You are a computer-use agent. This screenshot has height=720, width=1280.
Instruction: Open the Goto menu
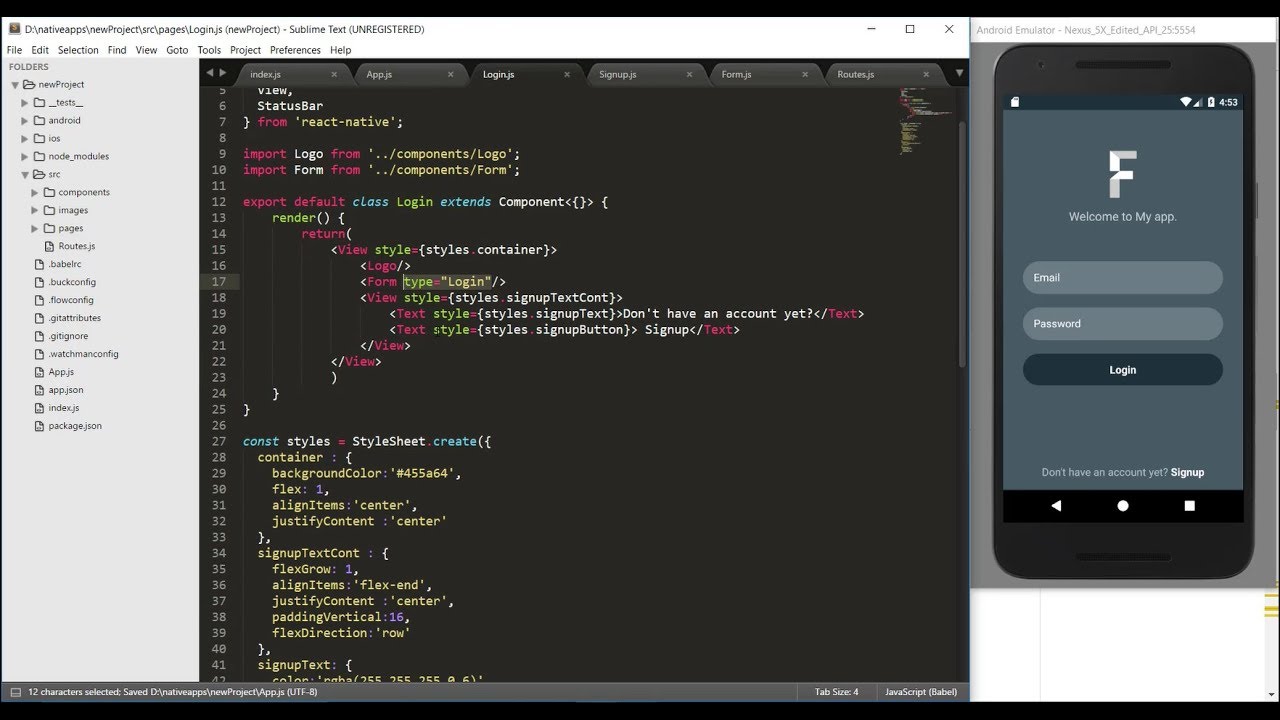[x=177, y=50]
